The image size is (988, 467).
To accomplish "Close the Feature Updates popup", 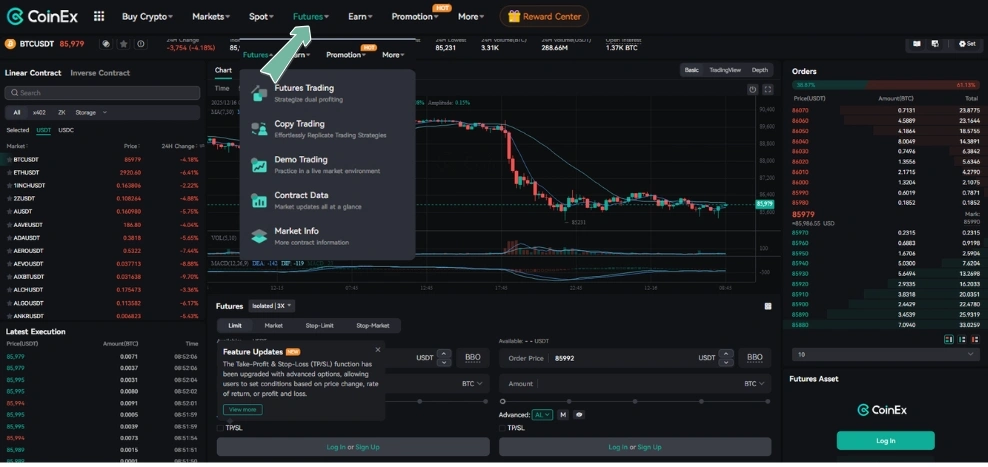I will (377, 349).
